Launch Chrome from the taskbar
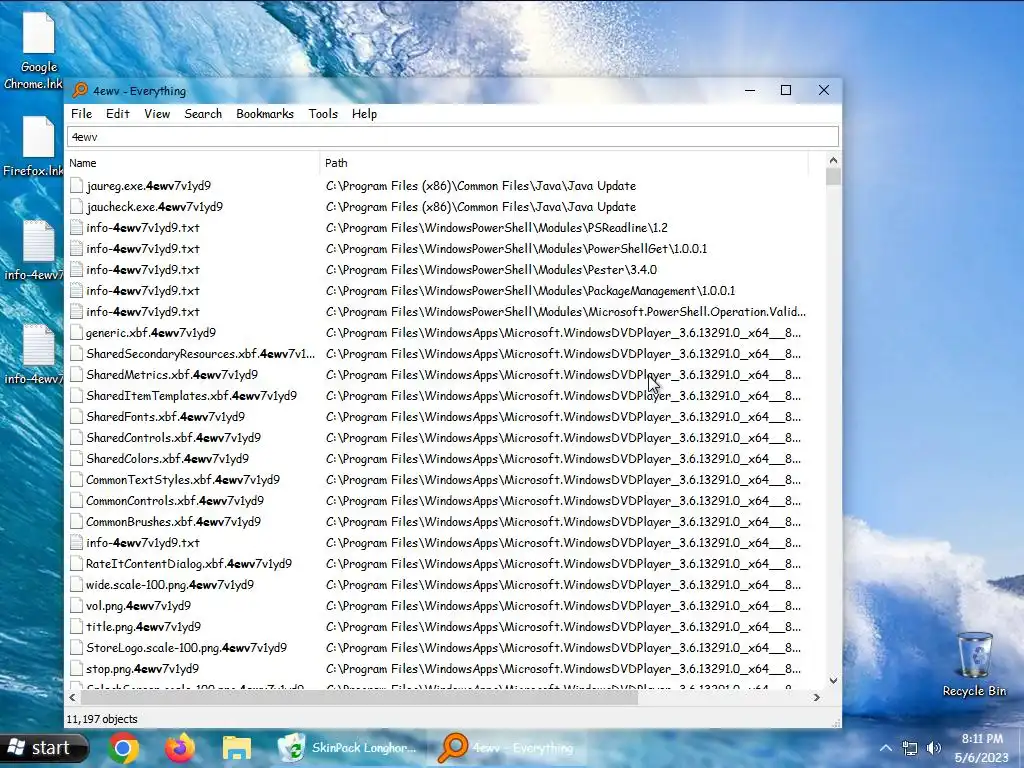This screenshot has height=768, width=1024. click(x=123, y=748)
